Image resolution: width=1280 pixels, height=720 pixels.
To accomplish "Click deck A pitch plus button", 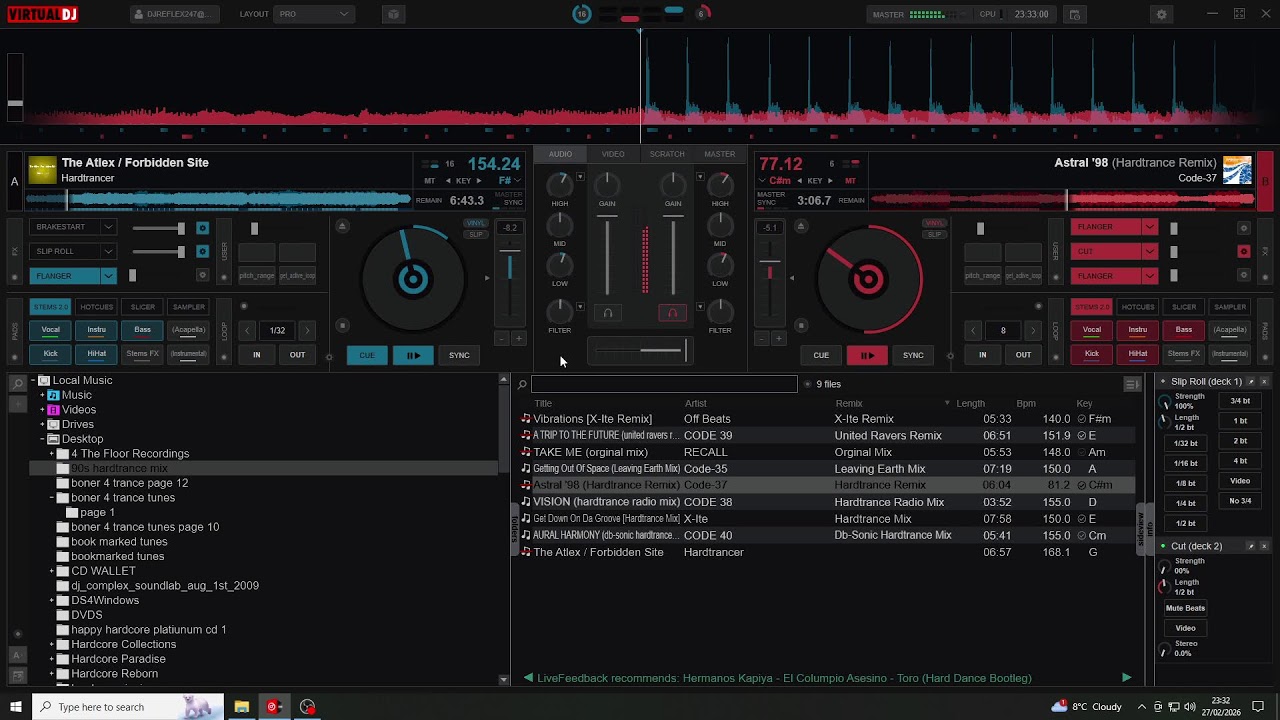I will 518,339.
